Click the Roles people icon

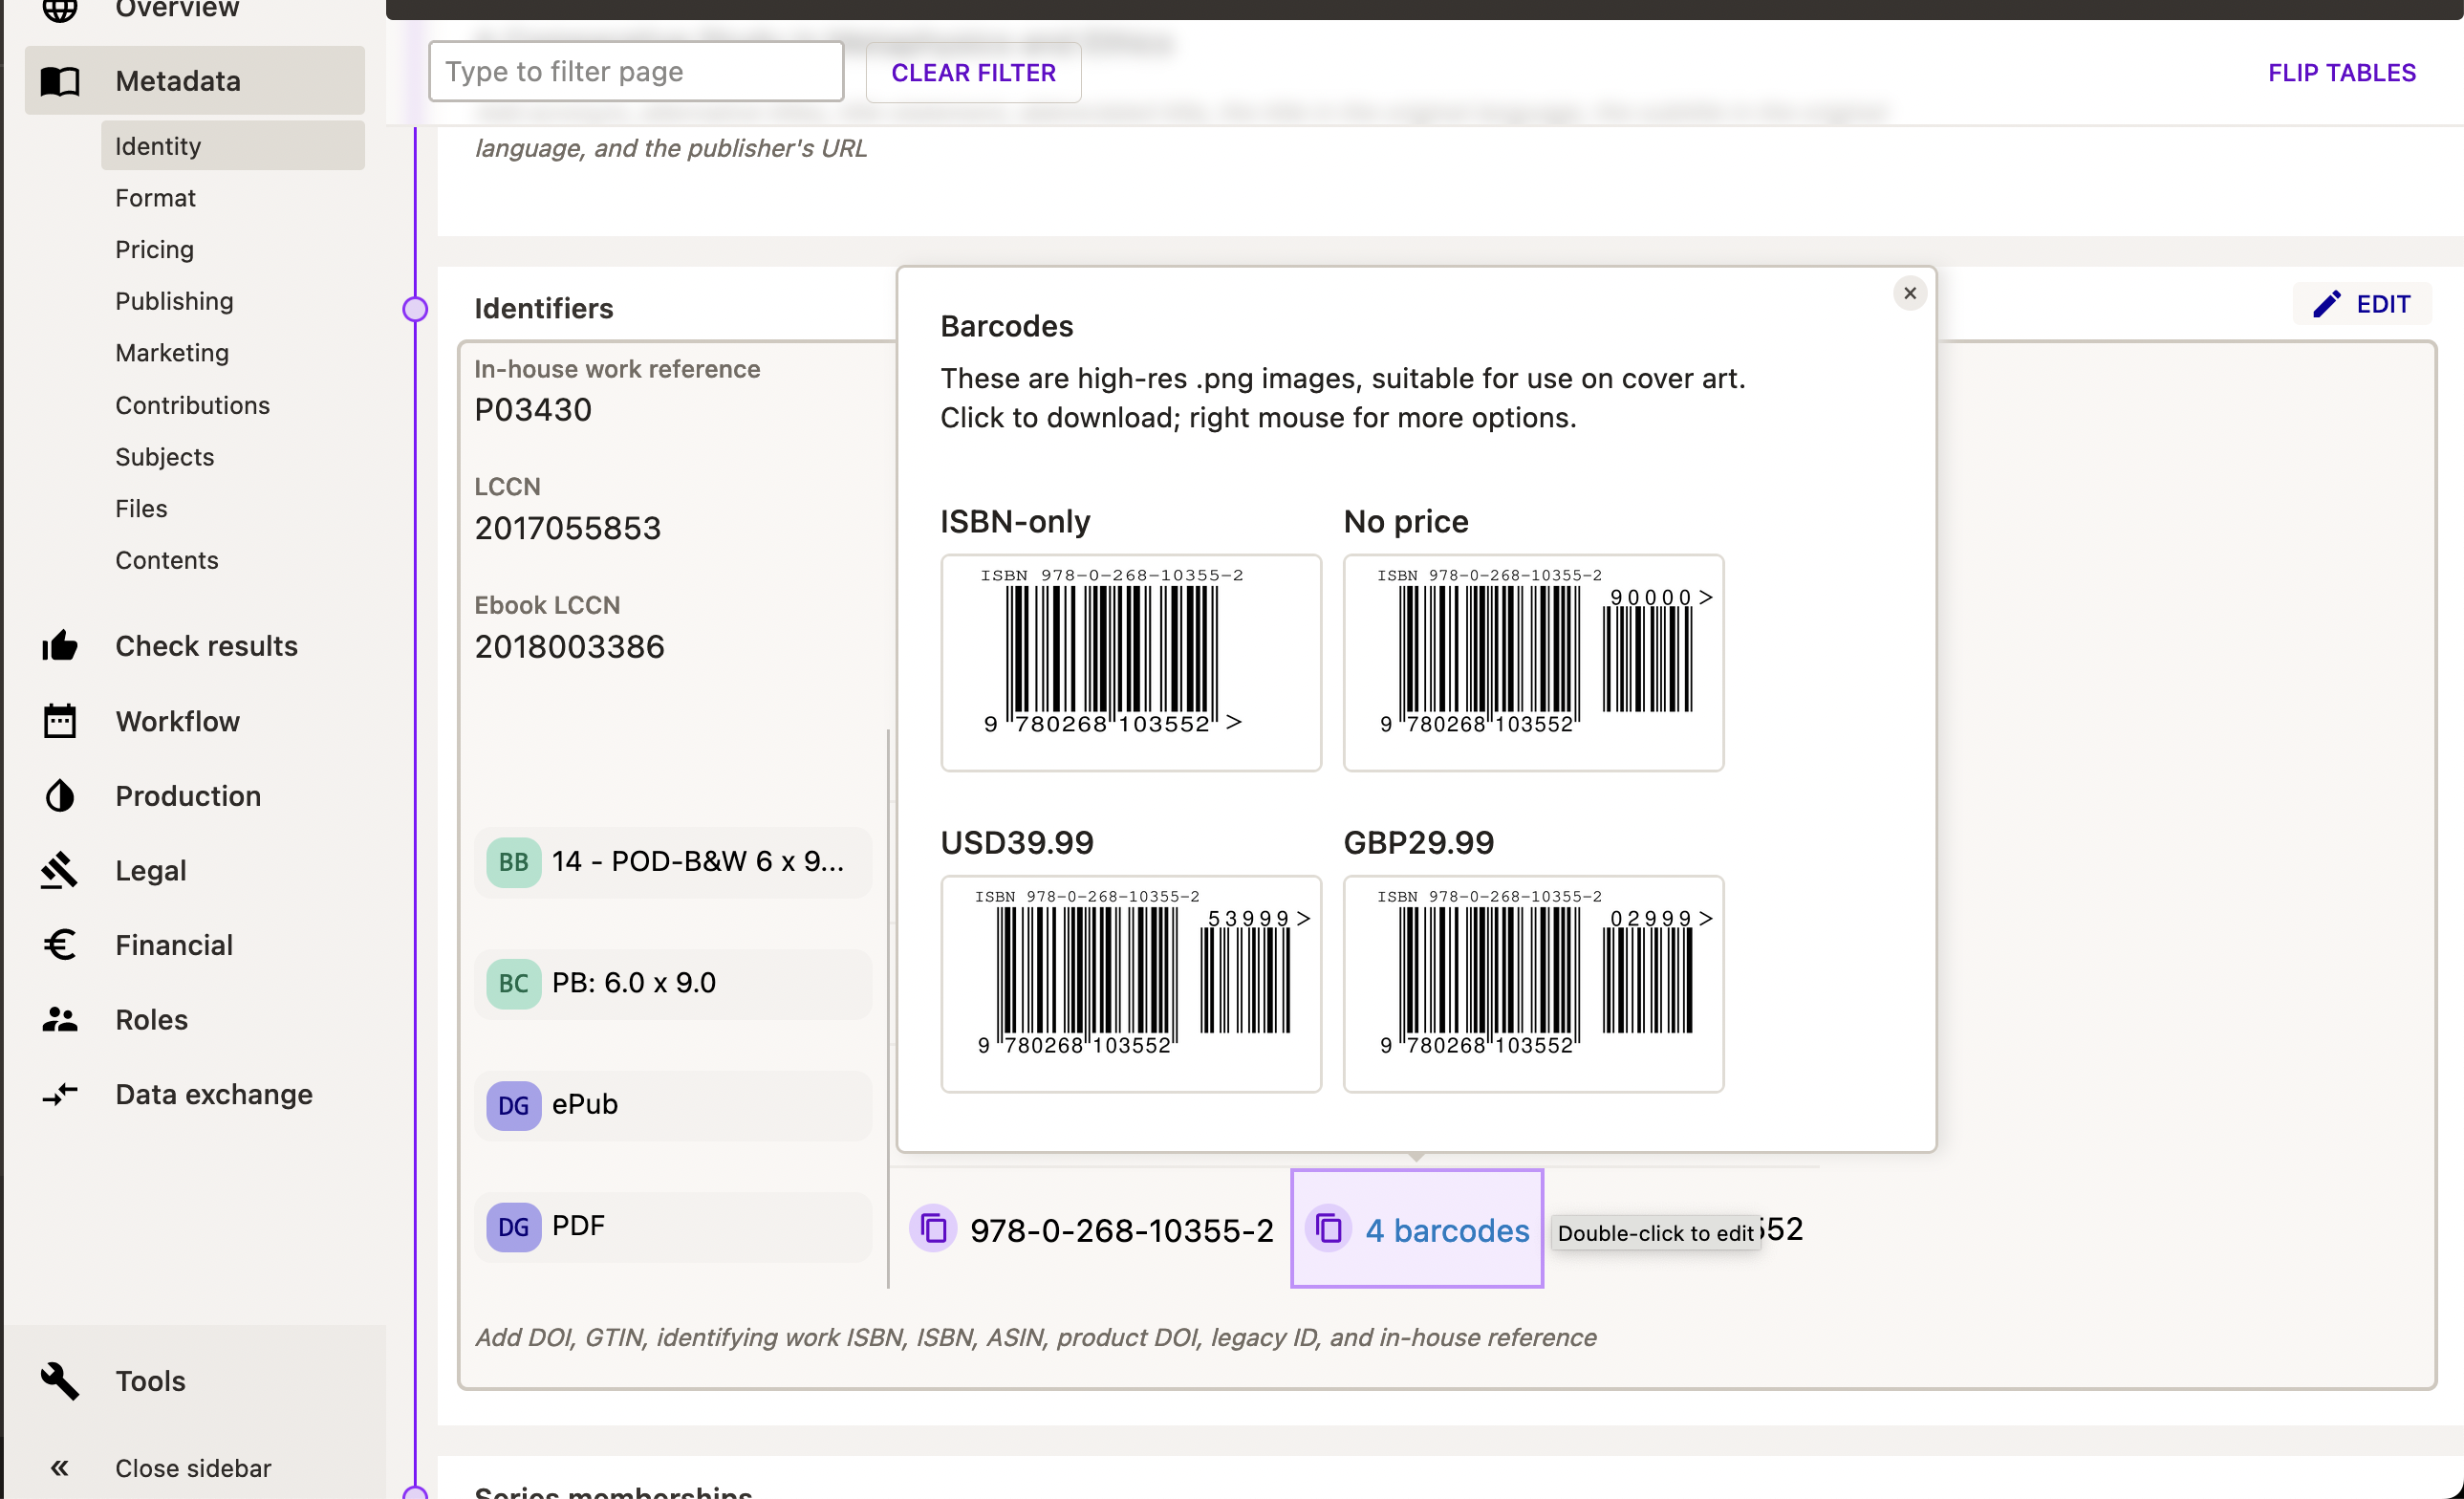click(60, 1019)
